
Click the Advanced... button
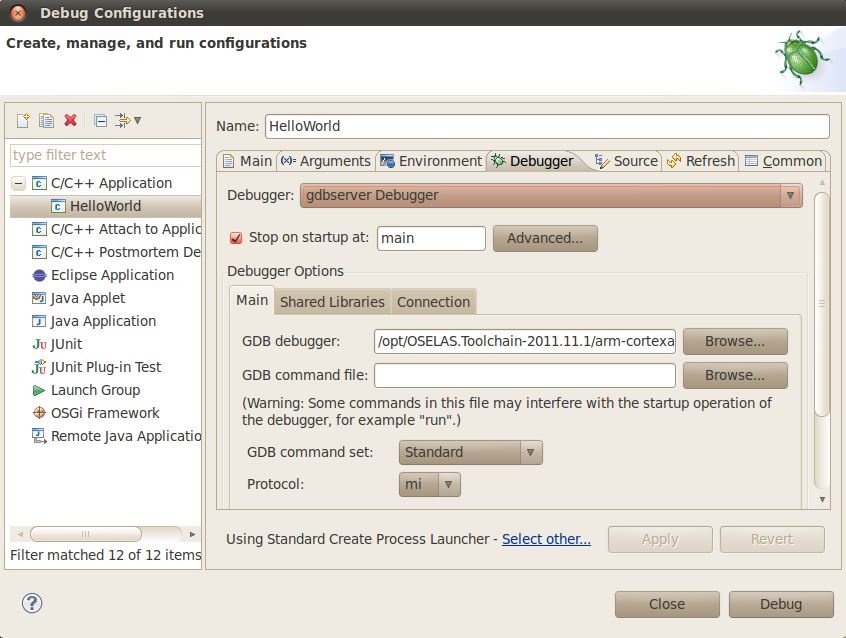tap(545, 238)
